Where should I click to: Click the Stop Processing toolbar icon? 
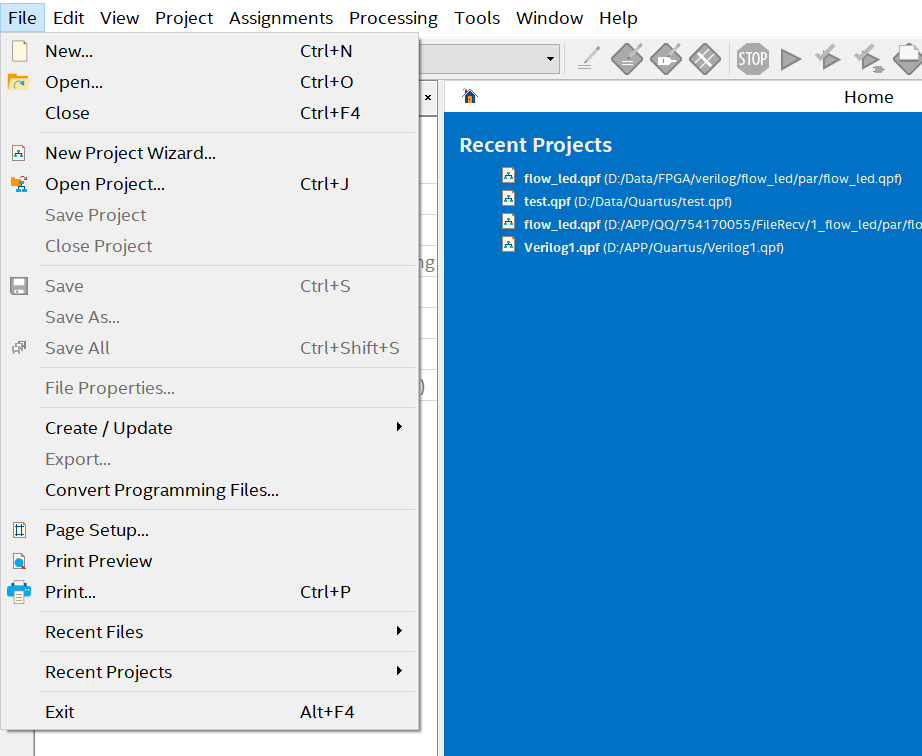[x=753, y=59]
